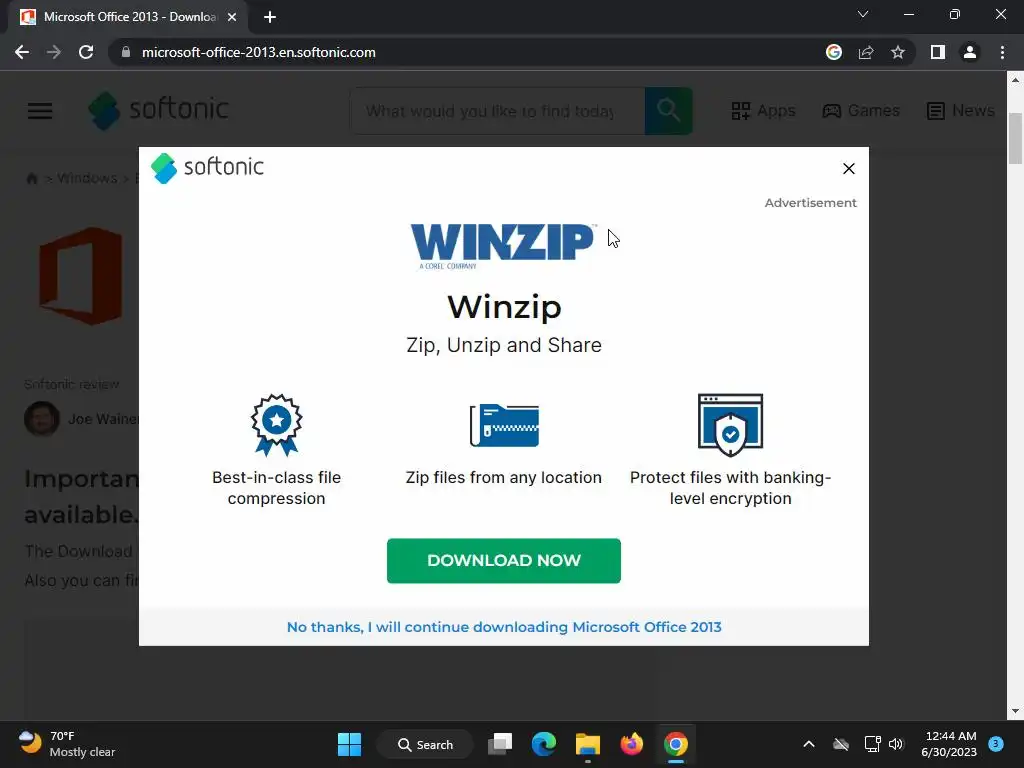Open the Apps section
Viewport: 1024px width, 768px height.
(763, 111)
